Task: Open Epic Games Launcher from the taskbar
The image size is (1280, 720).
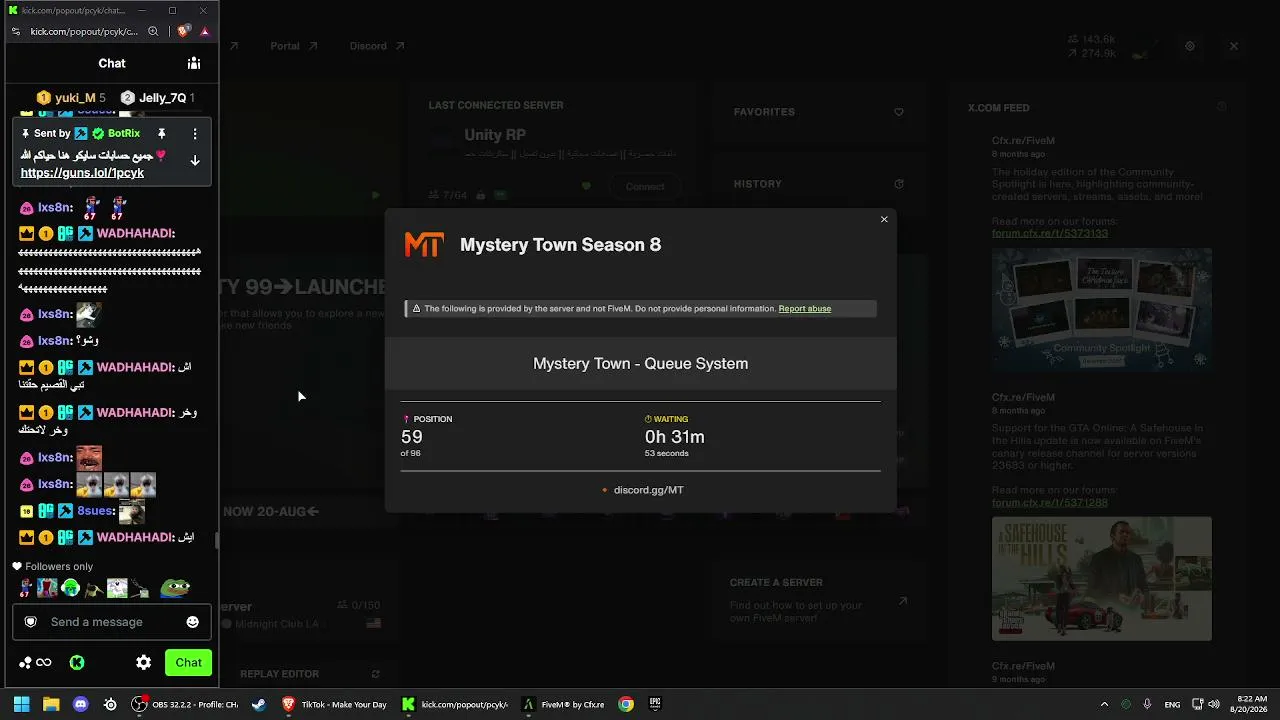Action: [656, 704]
